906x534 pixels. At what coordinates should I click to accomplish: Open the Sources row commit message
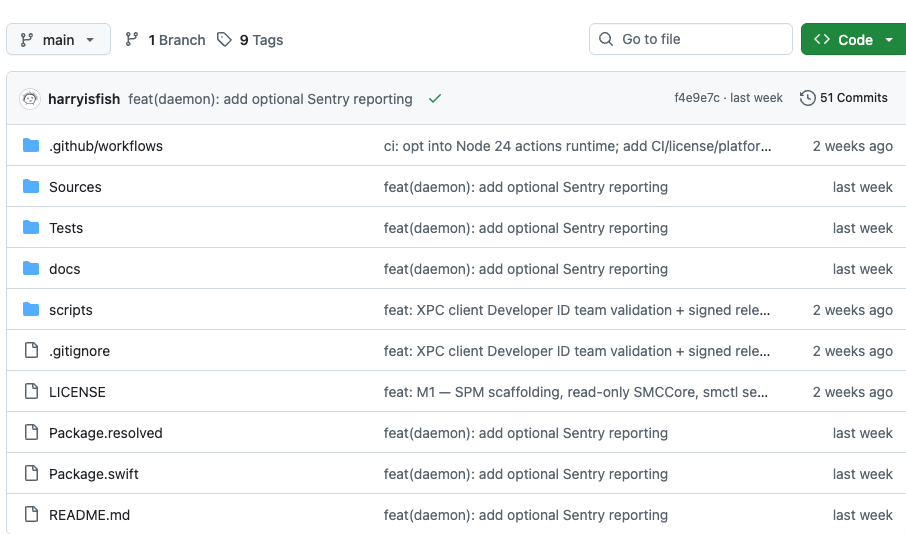pyautogui.click(x=526, y=187)
